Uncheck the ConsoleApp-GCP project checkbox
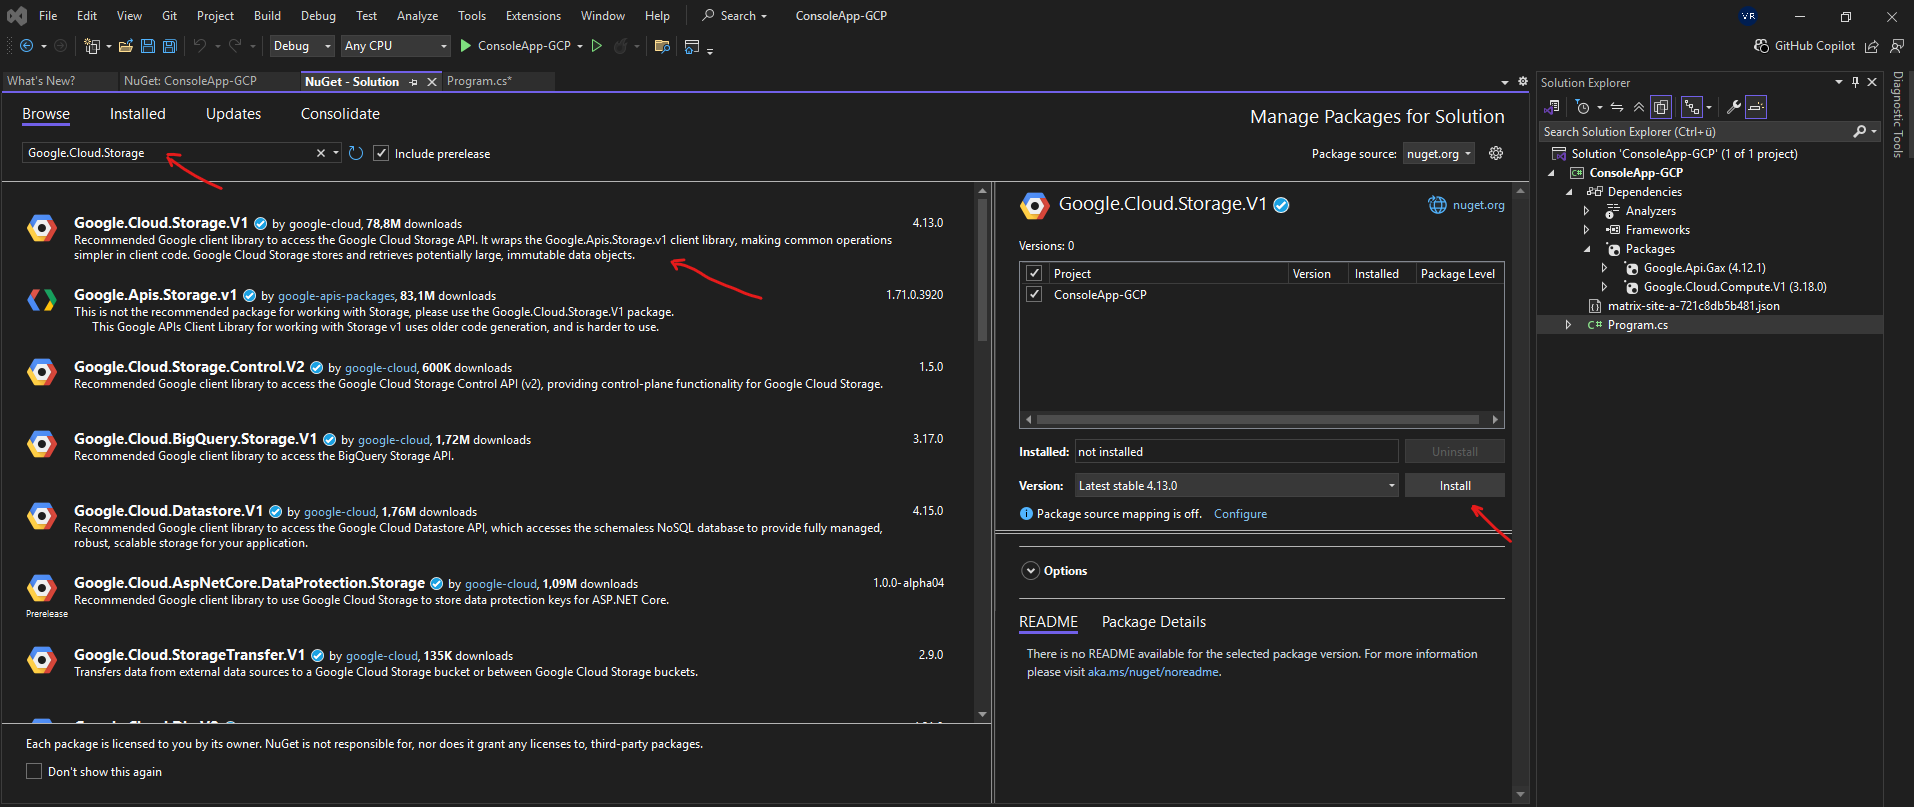The width and height of the screenshot is (1914, 807). click(1034, 295)
